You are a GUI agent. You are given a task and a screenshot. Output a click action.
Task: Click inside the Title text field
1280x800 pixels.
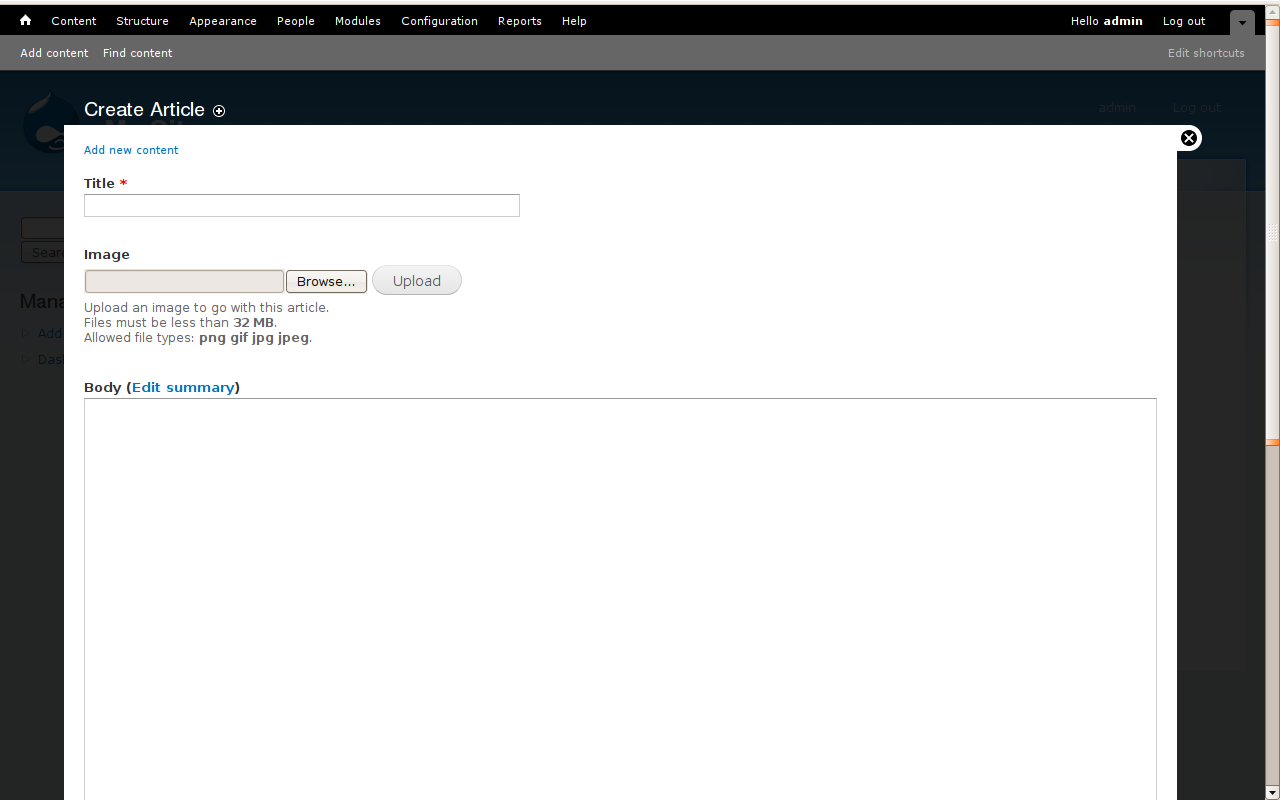click(x=301, y=205)
